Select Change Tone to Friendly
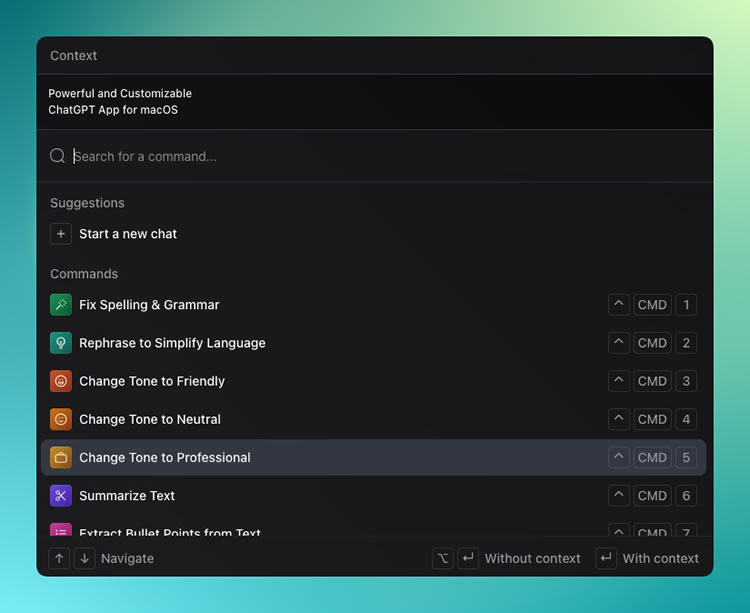This screenshot has width=750, height=613. 373,381
